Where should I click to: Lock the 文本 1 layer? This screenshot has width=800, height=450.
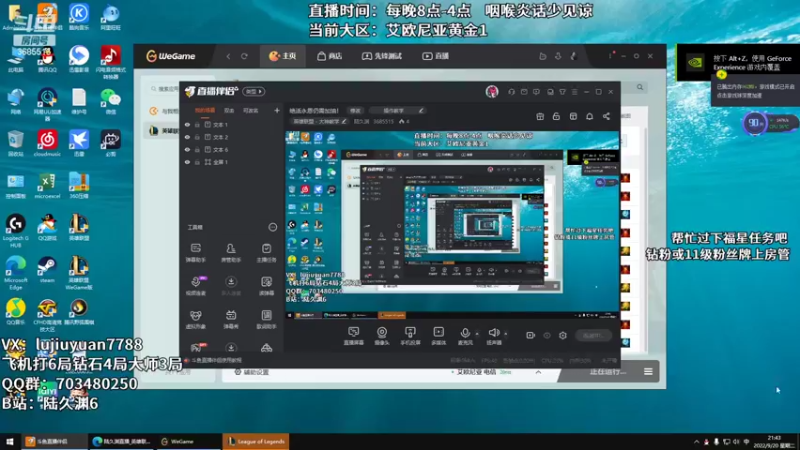pos(197,124)
